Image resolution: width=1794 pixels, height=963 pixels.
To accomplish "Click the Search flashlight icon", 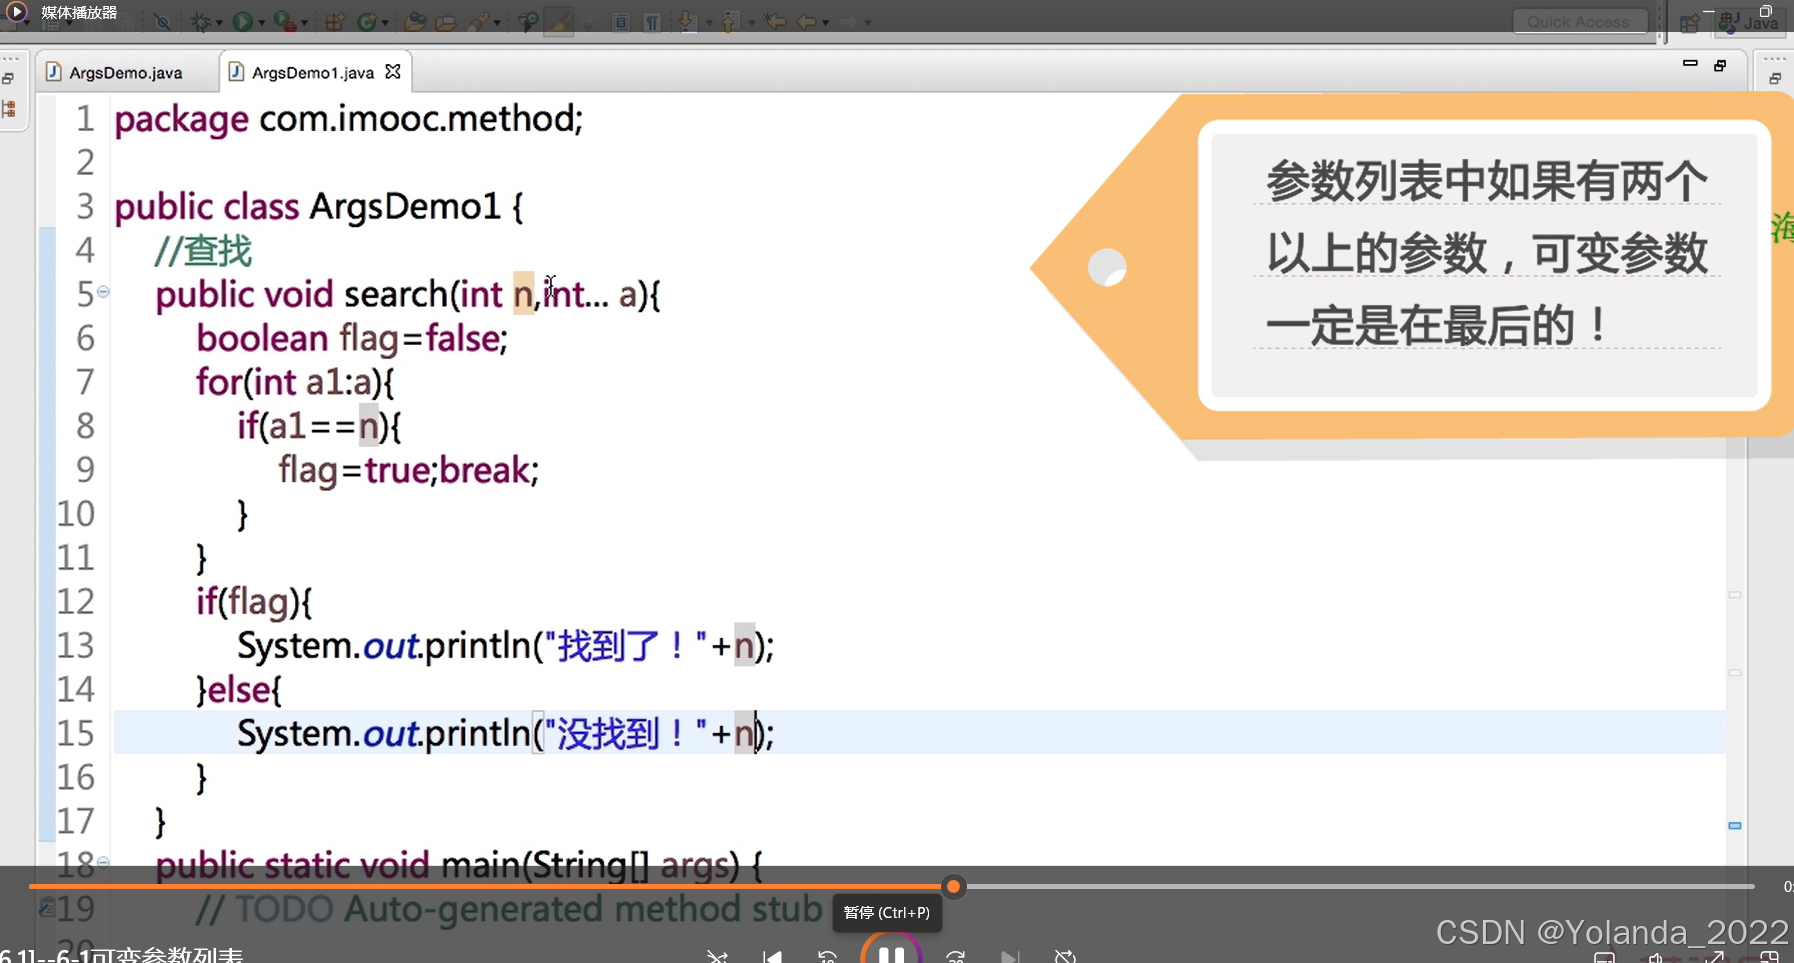I will [477, 22].
